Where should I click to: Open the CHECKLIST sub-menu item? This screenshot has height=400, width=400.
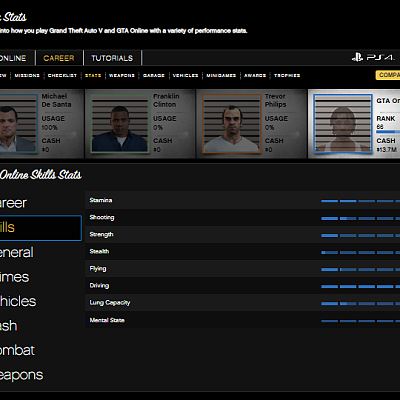click(x=62, y=76)
